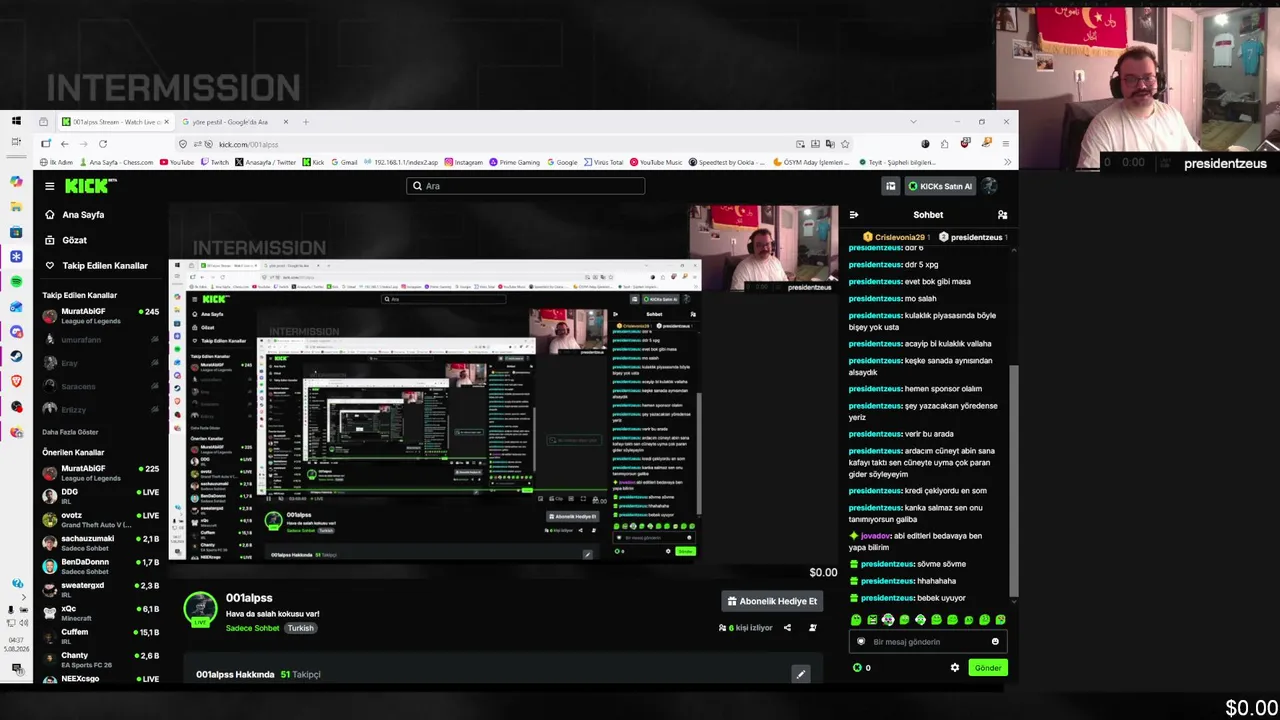
Task: Open the Windows Start menu
Action: tap(16, 121)
